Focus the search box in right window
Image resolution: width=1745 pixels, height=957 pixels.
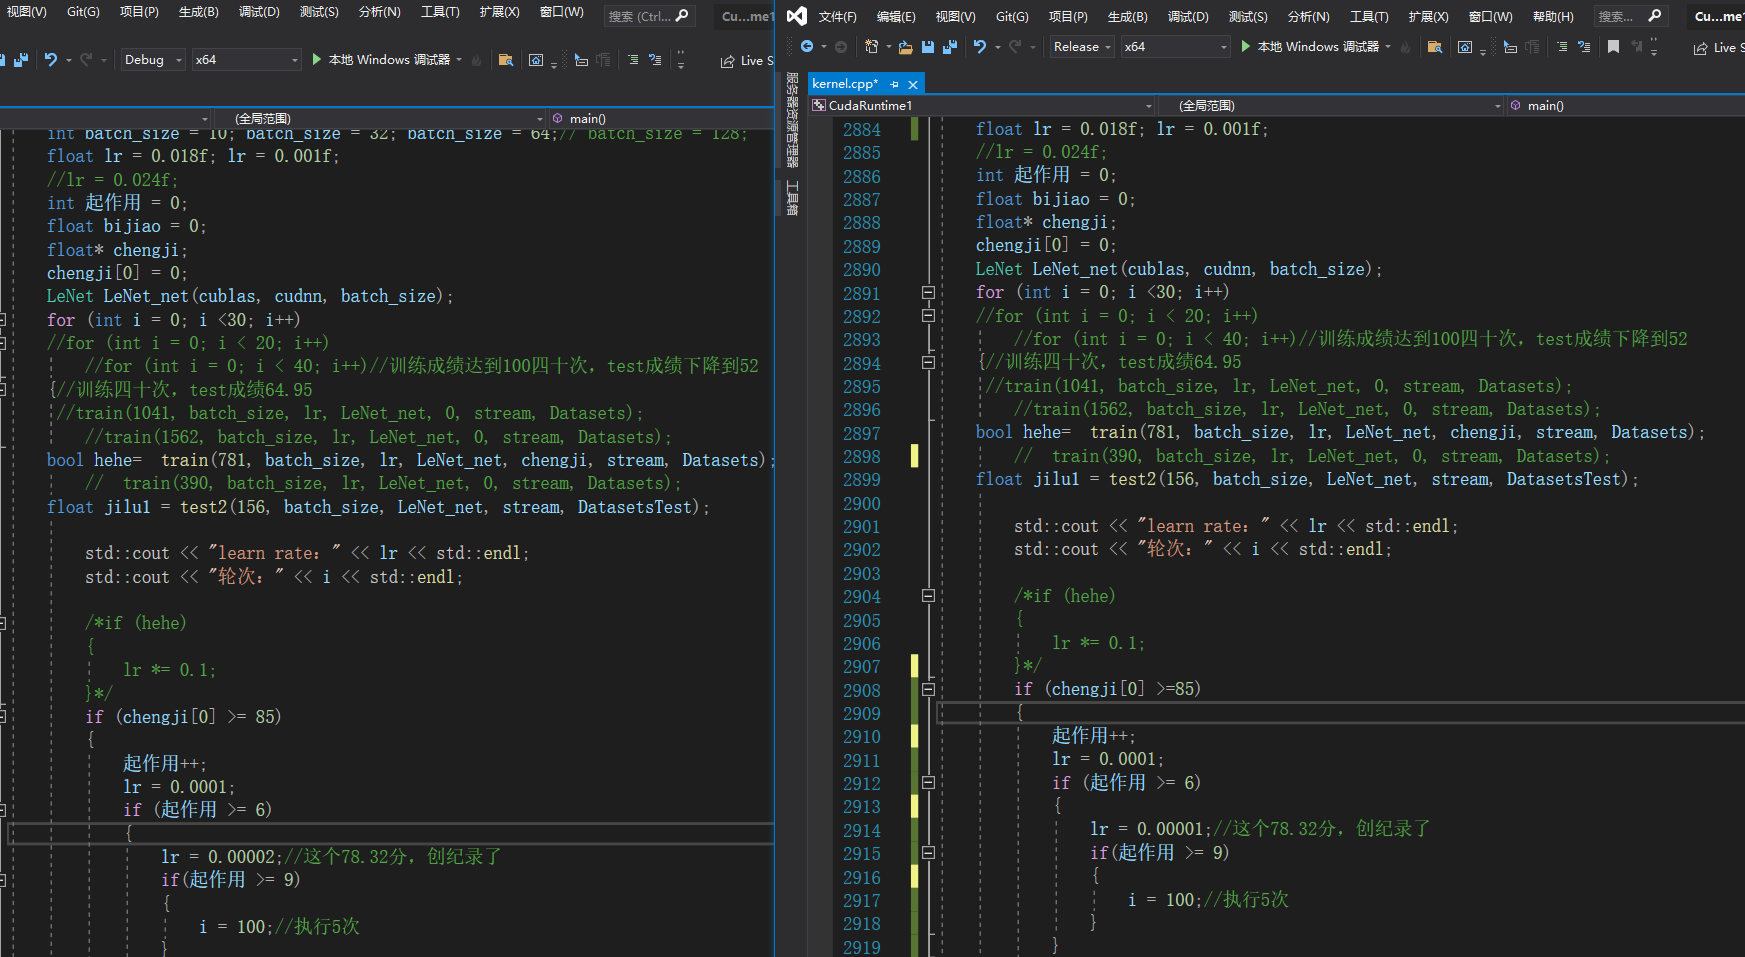point(1629,16)
